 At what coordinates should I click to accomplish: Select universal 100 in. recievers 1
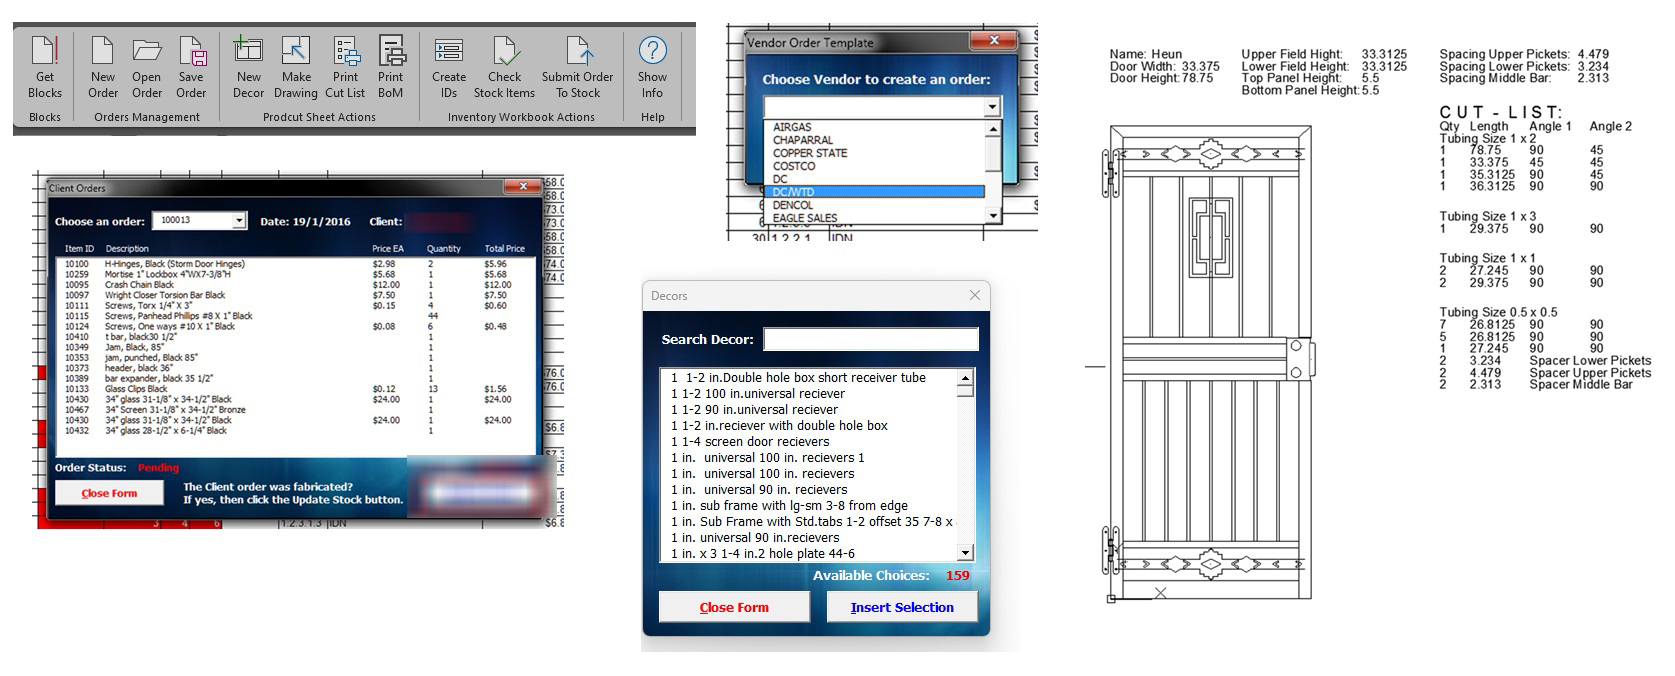(808, 458)
